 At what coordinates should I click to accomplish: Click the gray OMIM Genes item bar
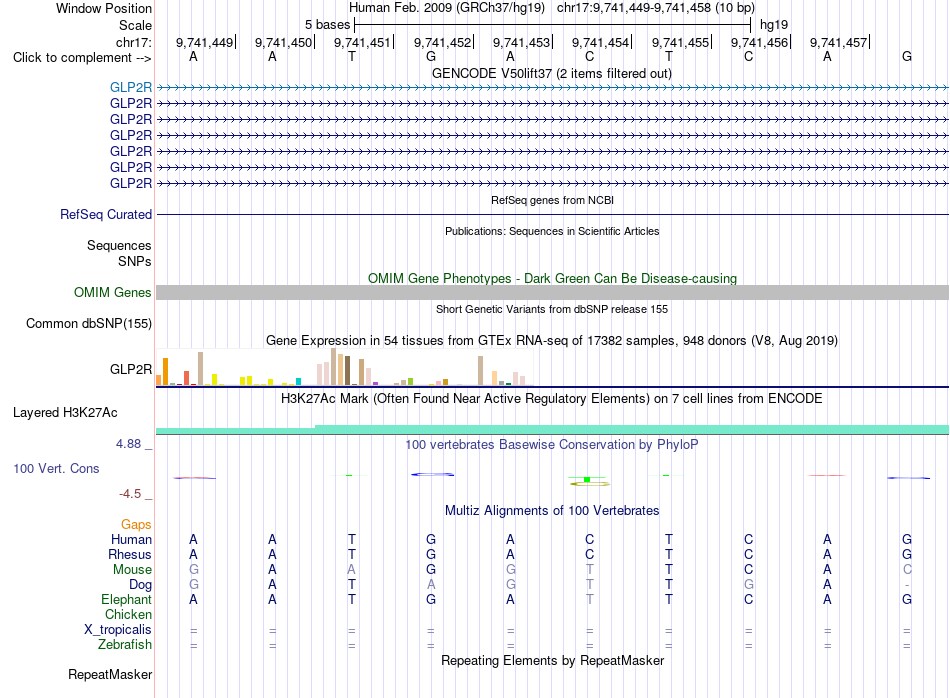552,293
